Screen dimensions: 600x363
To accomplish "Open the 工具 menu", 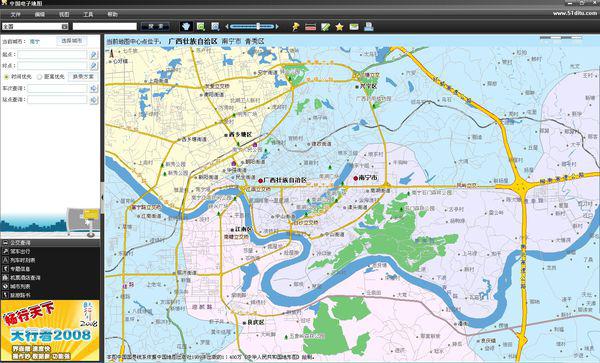I will (88, 14).
